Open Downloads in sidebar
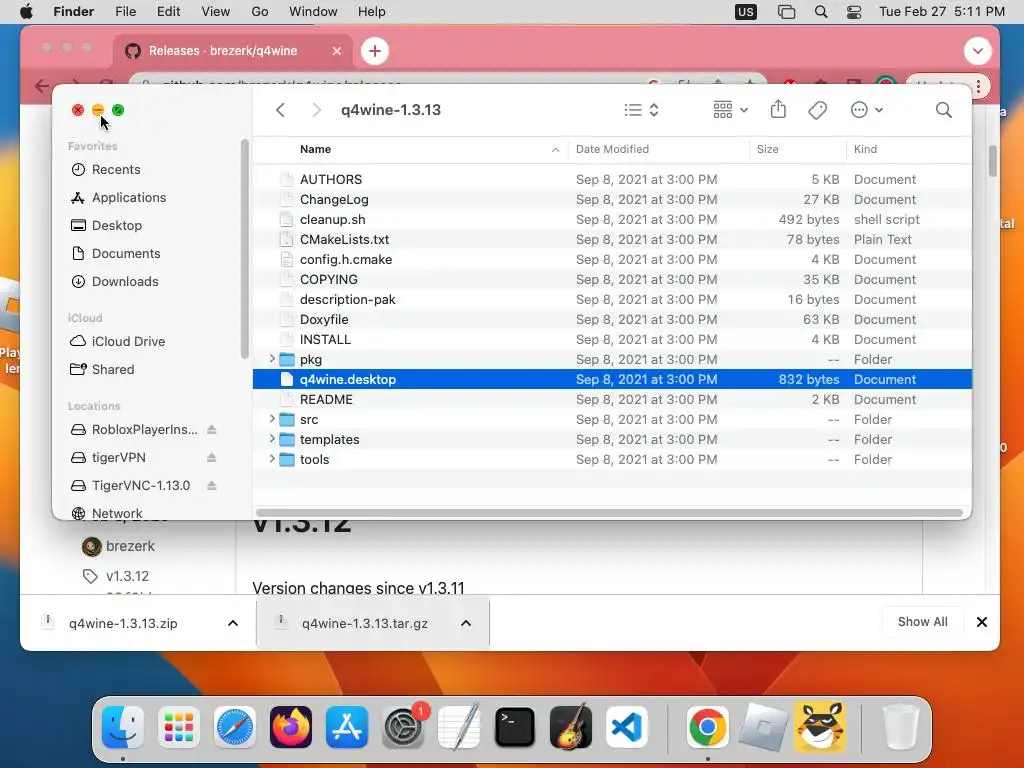 [125, 281]
